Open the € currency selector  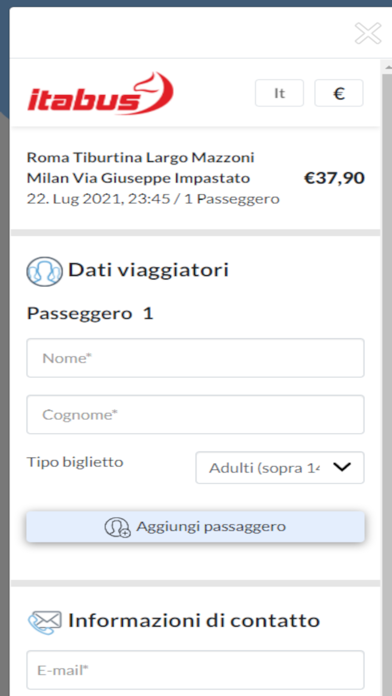click(x=339, y=93)
